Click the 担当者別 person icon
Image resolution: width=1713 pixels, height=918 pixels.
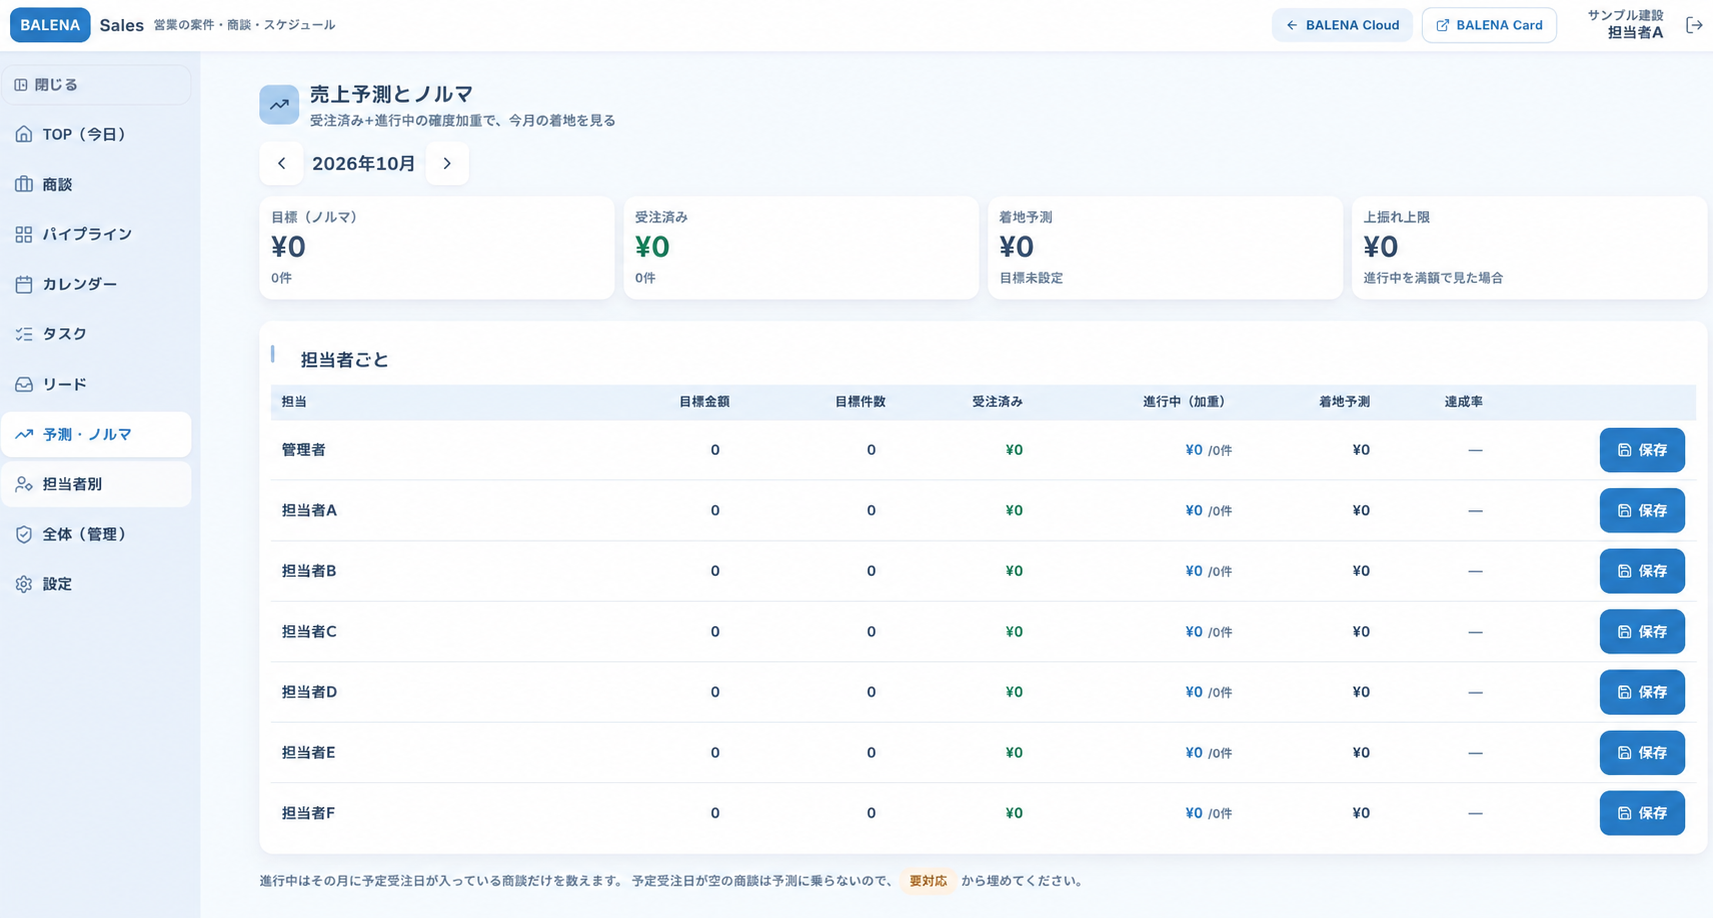click(24, 484)
